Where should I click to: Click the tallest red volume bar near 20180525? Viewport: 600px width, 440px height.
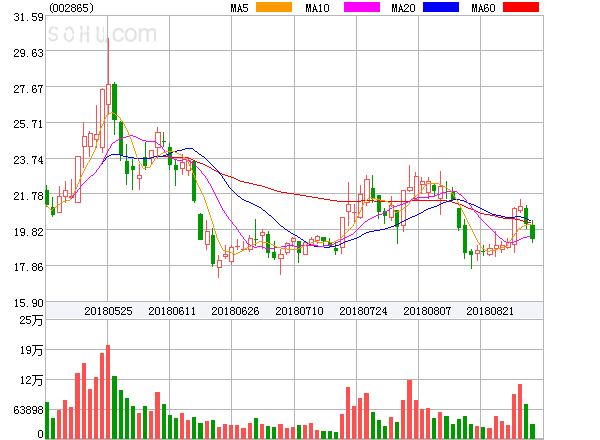[x=108, y=392]
